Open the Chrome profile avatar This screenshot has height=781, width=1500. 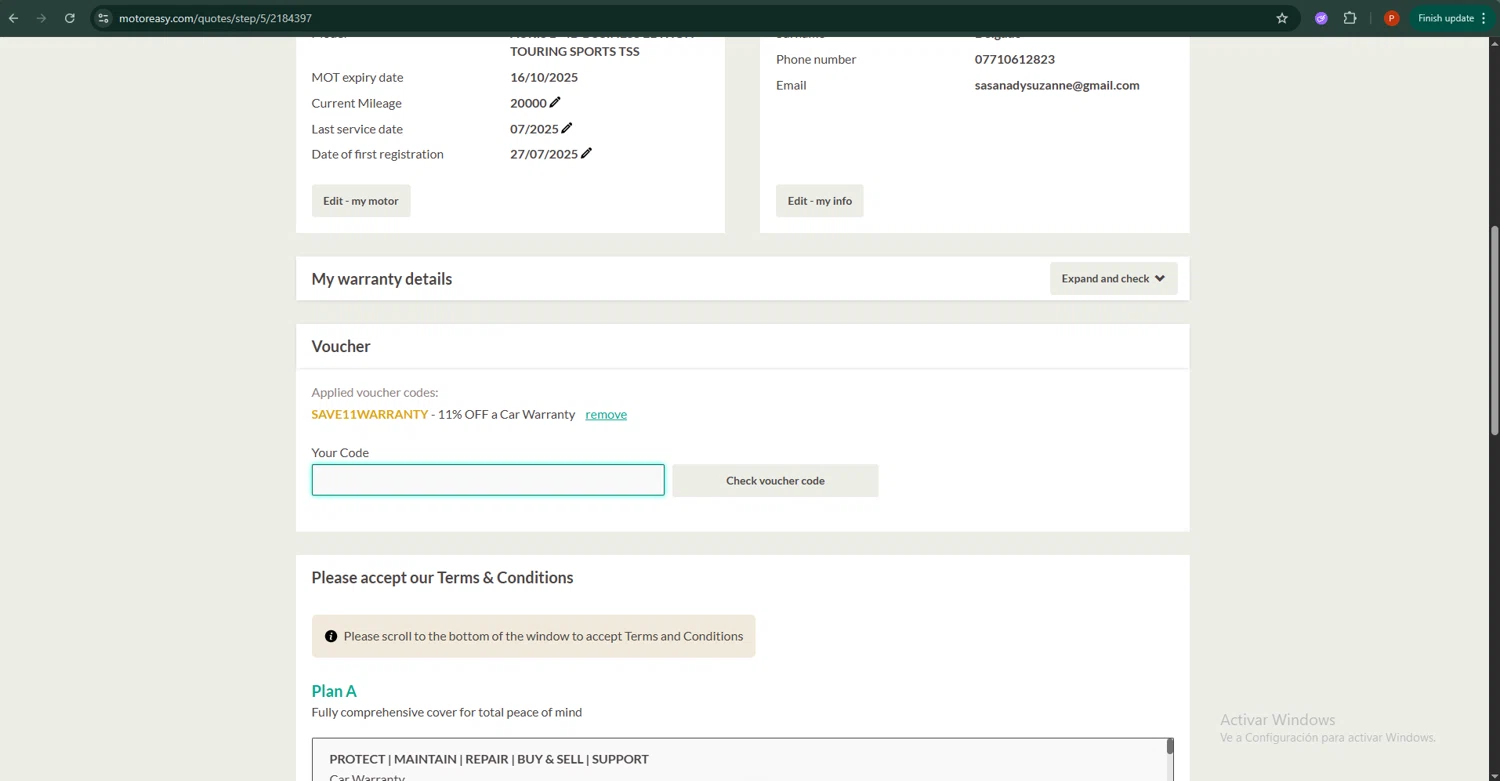pyautogui.click(x=1391, y=18)
